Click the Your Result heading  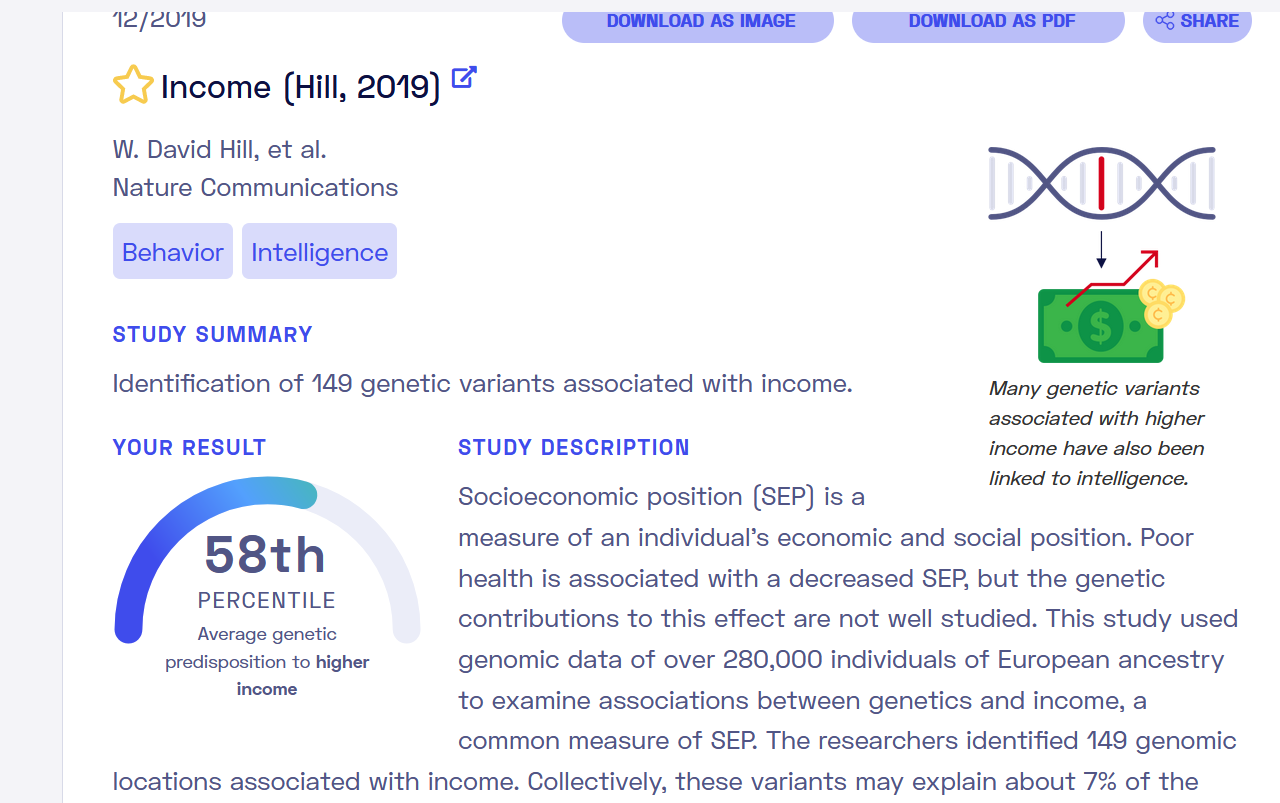point(190,447)
